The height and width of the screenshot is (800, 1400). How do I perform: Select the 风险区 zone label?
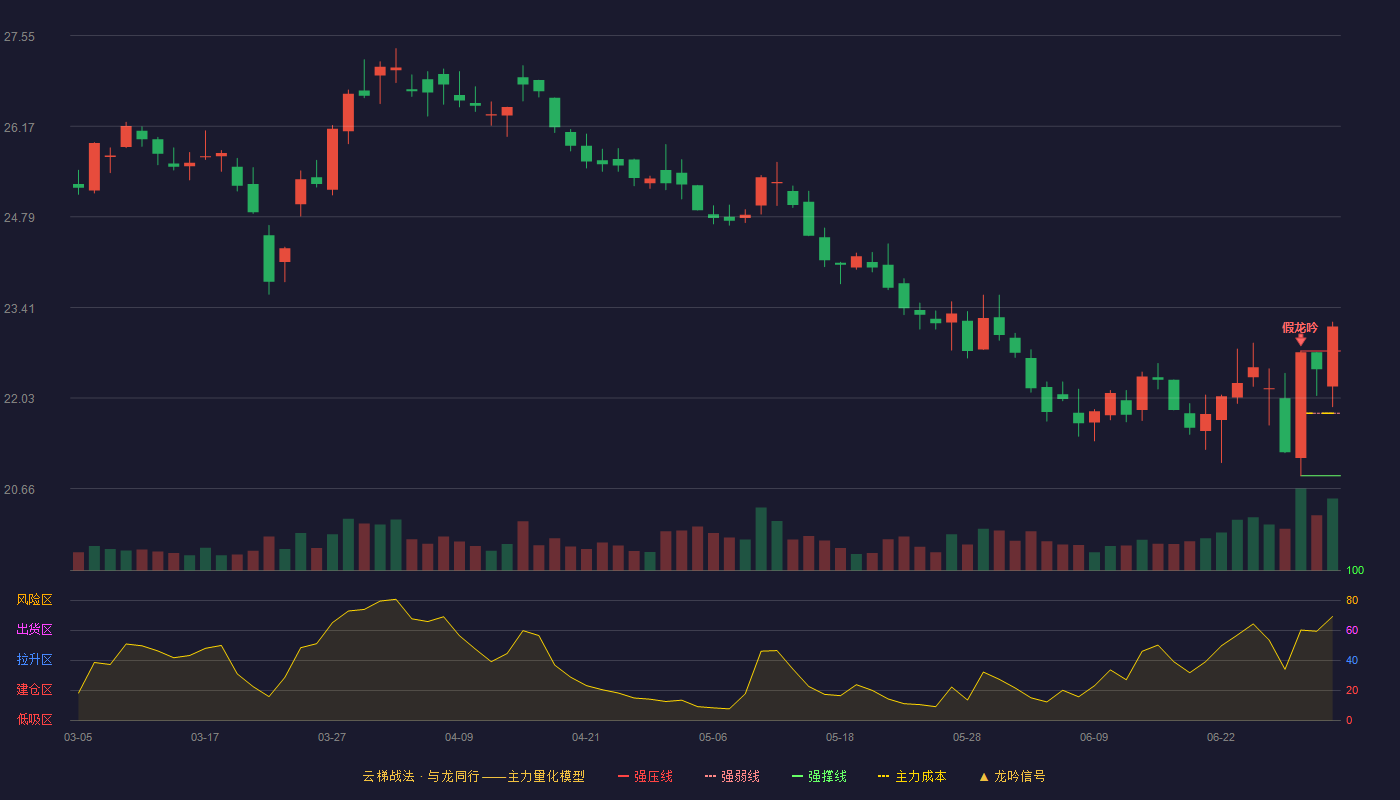(34, 600)
